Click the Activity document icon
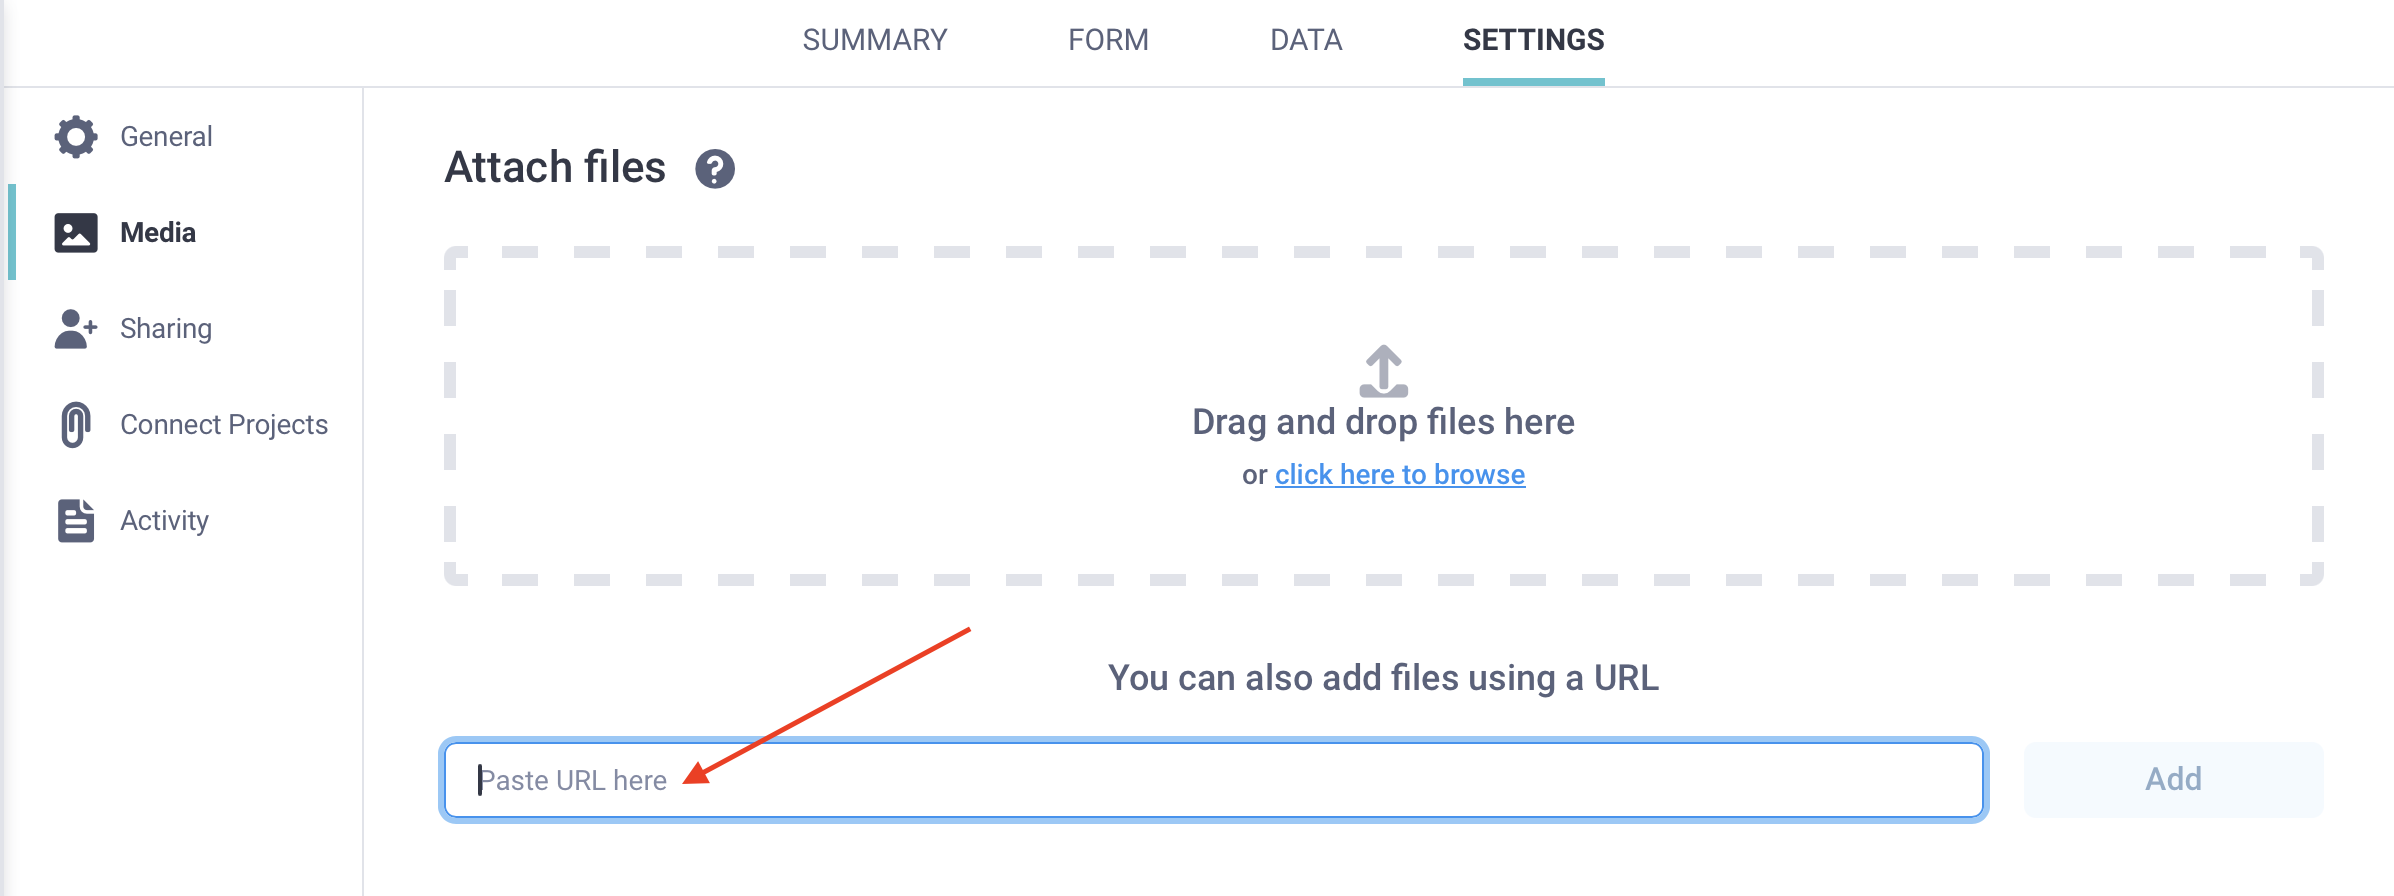 click(x=76, y=521)
